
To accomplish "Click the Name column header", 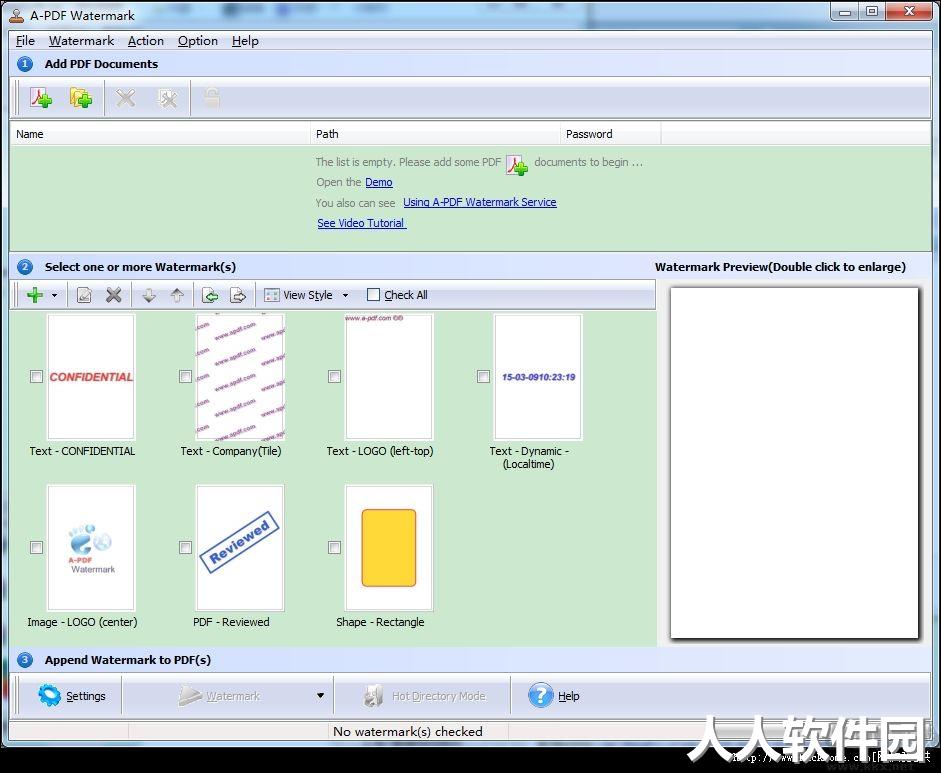I will pyautogui.click(x=160, y=134).
